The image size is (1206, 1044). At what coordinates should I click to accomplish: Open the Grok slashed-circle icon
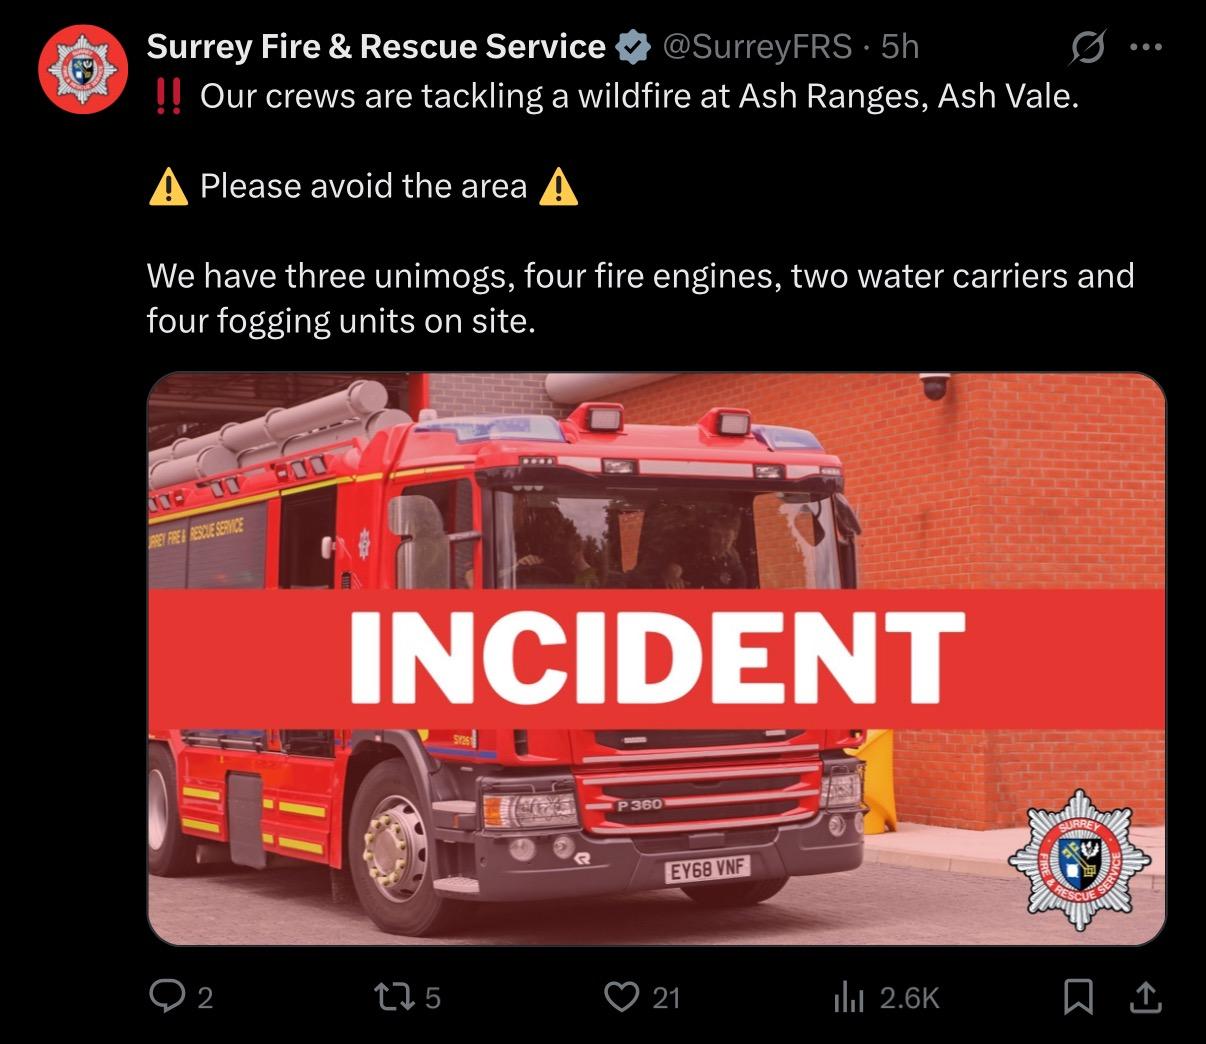[x=1088, y=47]
